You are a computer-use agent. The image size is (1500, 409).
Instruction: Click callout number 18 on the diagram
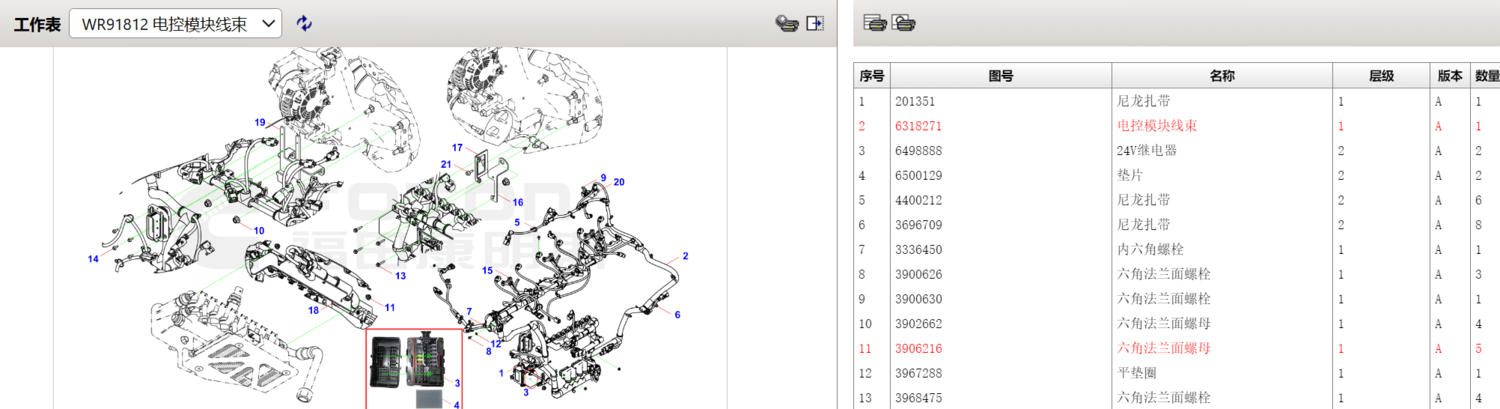(313, 311)
